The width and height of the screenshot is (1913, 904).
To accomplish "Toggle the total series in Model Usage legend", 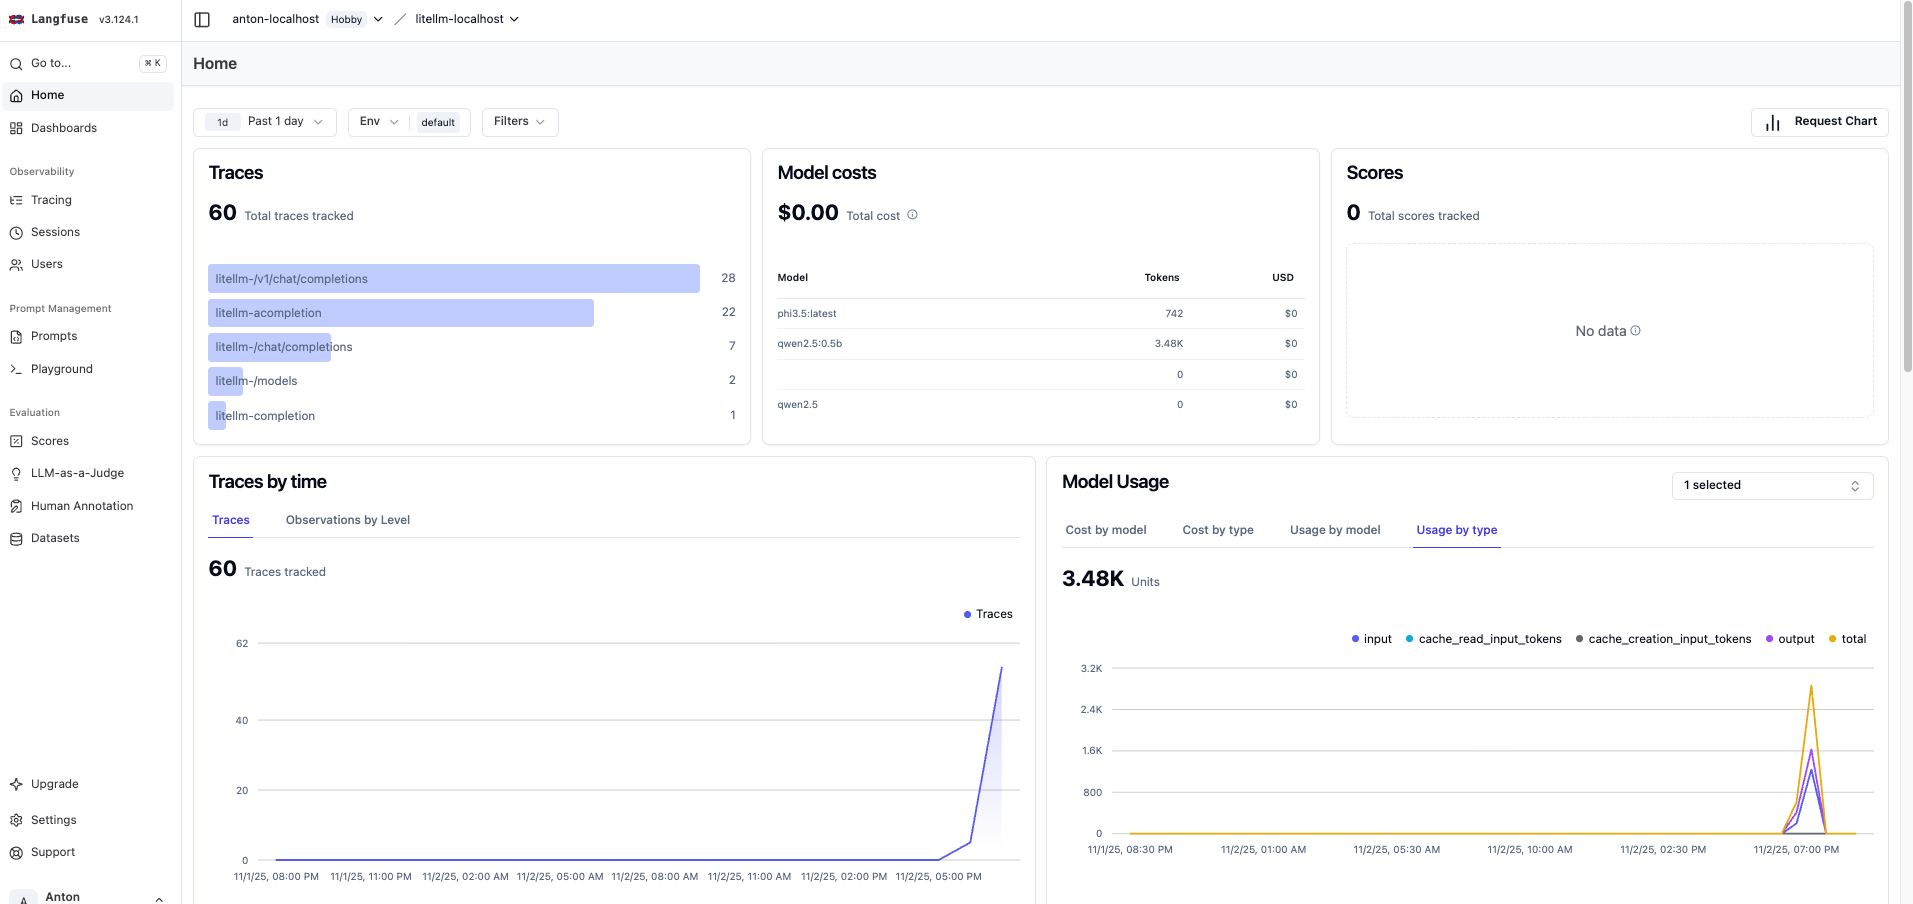I will 1847,639.
